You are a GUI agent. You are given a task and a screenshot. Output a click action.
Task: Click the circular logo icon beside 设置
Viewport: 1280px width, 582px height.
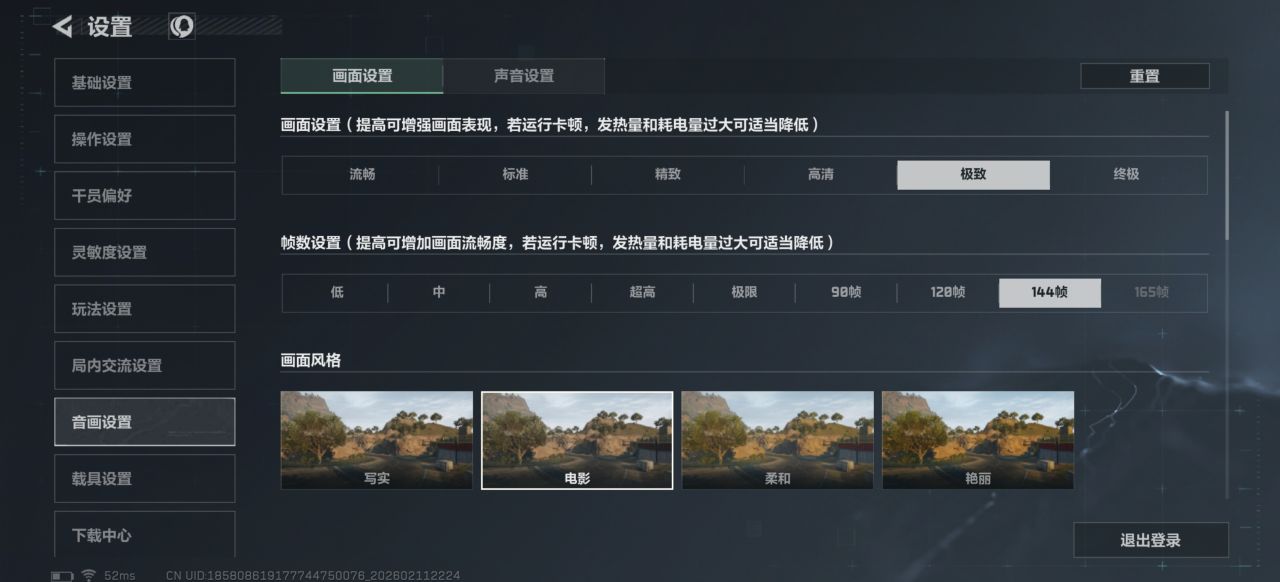(x=181, y=27)
